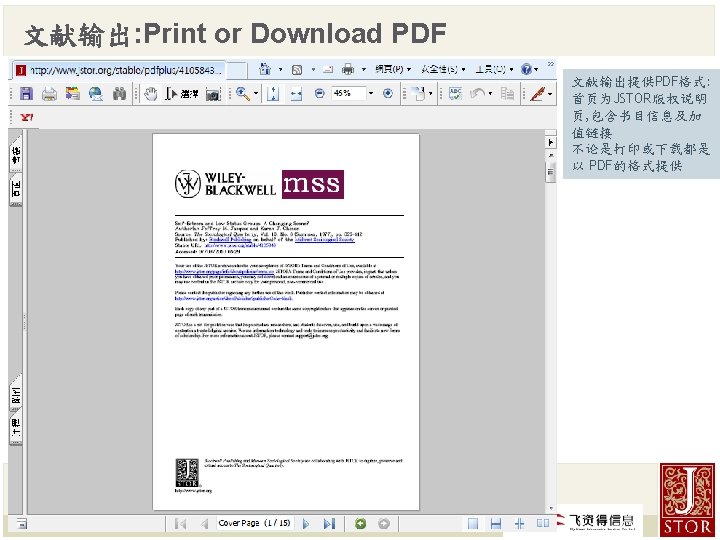Expand the Help dropdown arrow
Screen dimensions: 720x540
click(536, 70)
